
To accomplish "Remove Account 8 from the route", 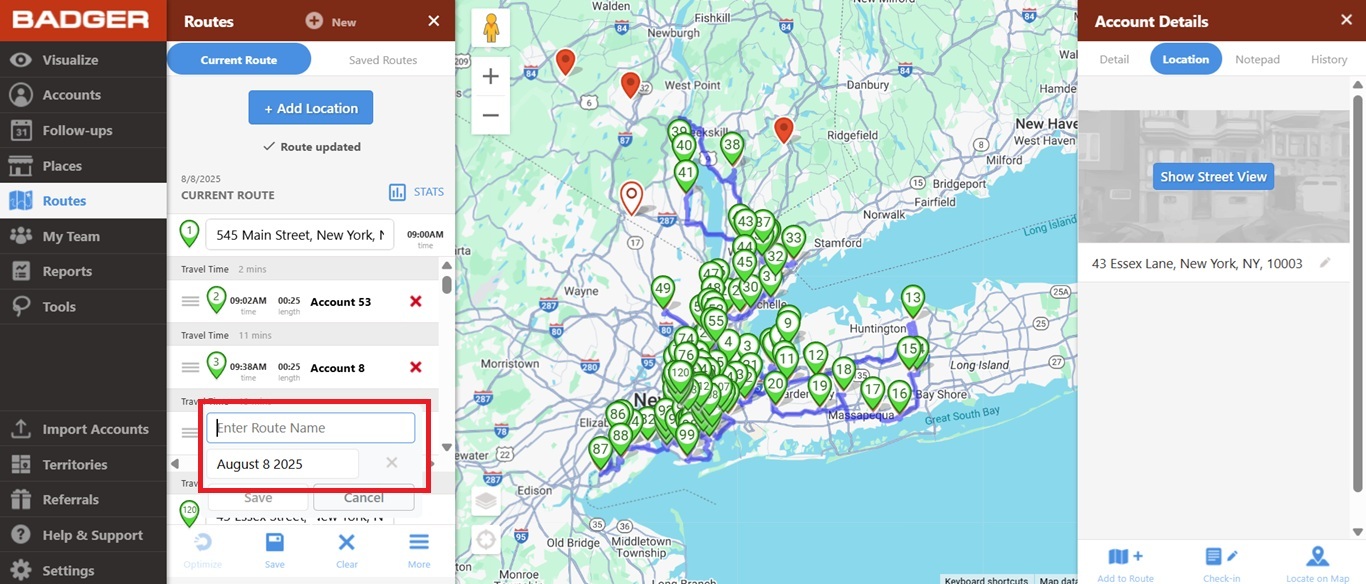I will [416, 368].
